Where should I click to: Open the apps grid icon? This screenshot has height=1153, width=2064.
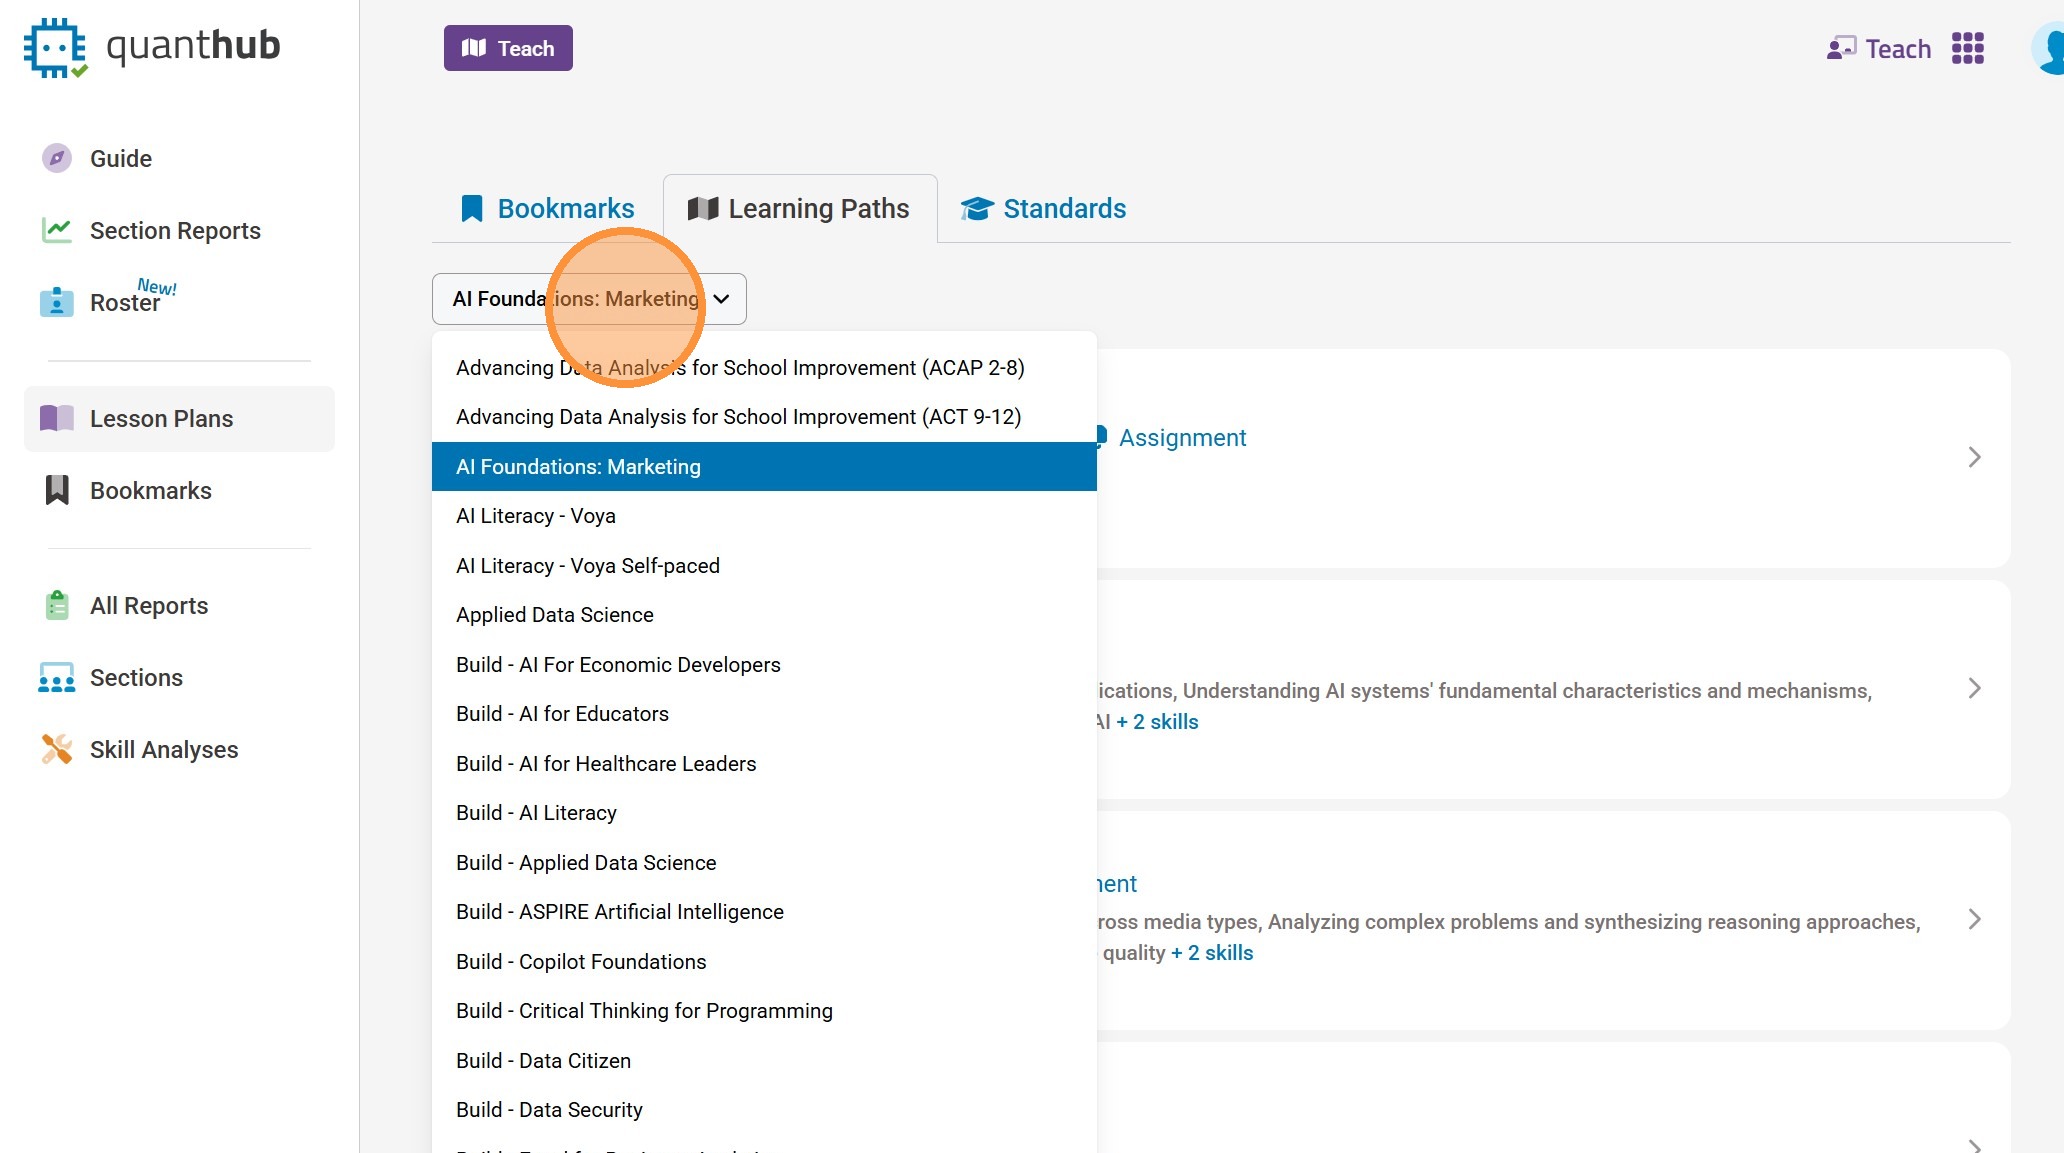pyautogui.click(x=1967, y=48)
